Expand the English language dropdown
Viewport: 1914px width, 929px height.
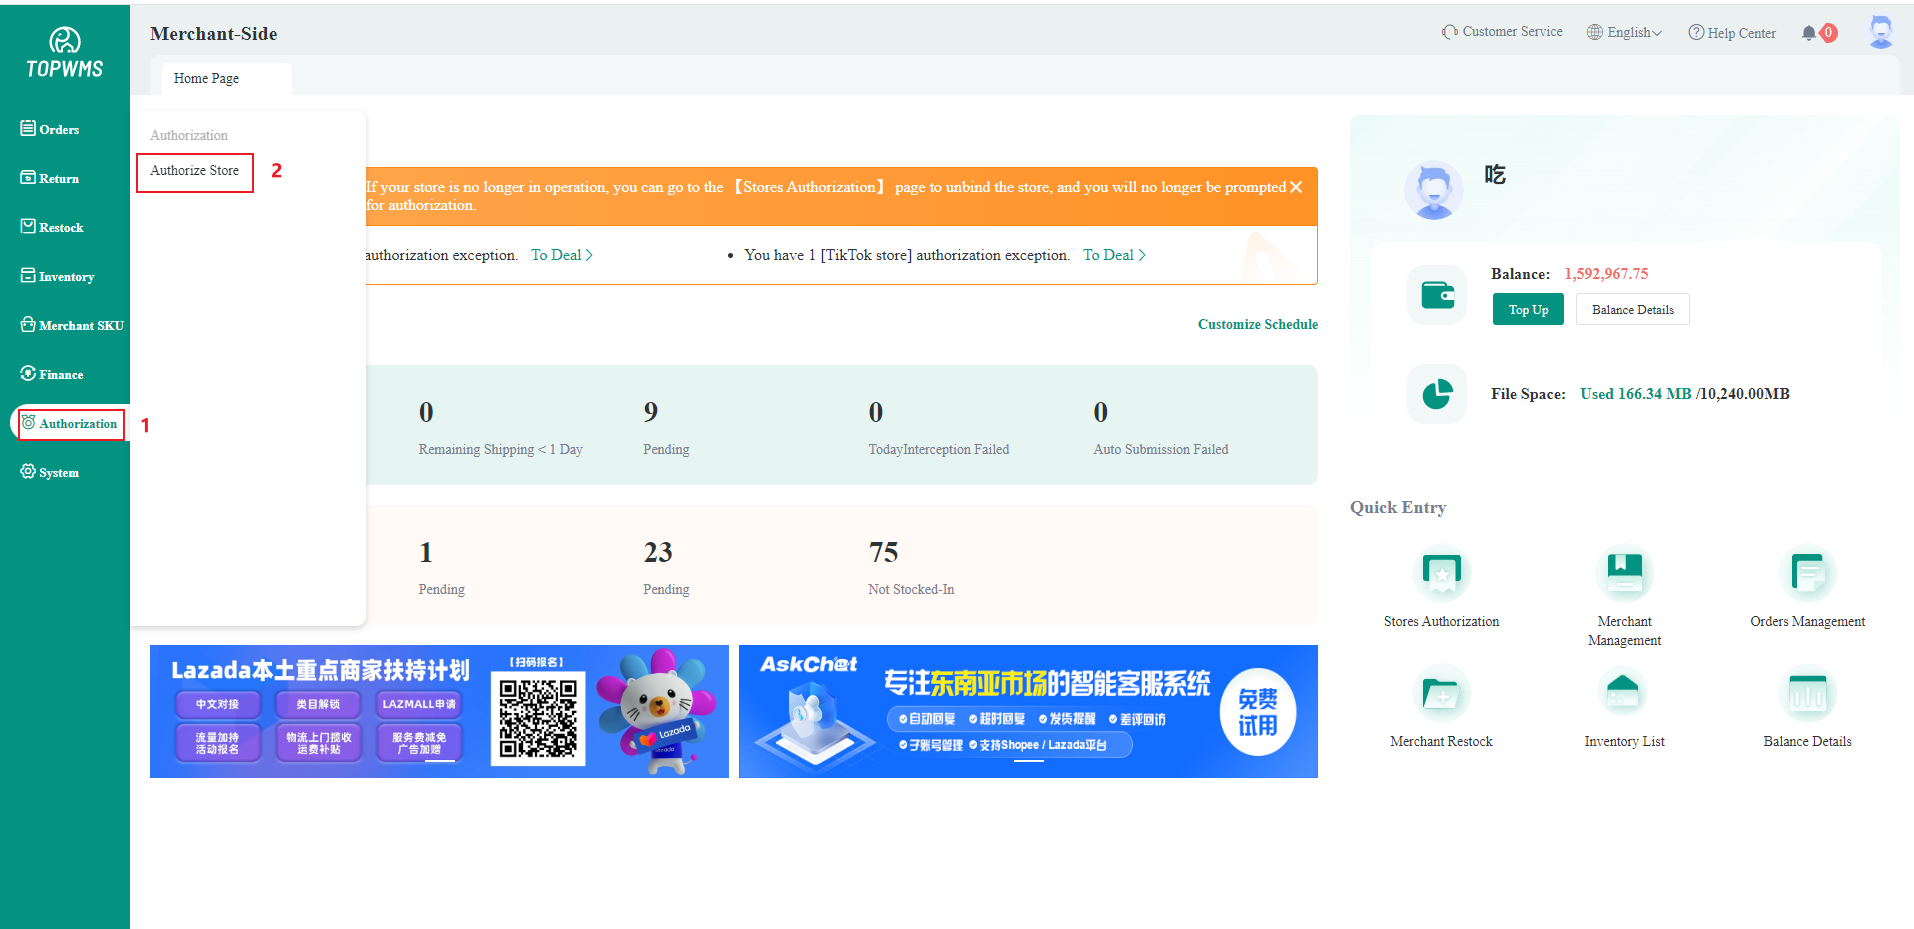tap(1625, 33)
